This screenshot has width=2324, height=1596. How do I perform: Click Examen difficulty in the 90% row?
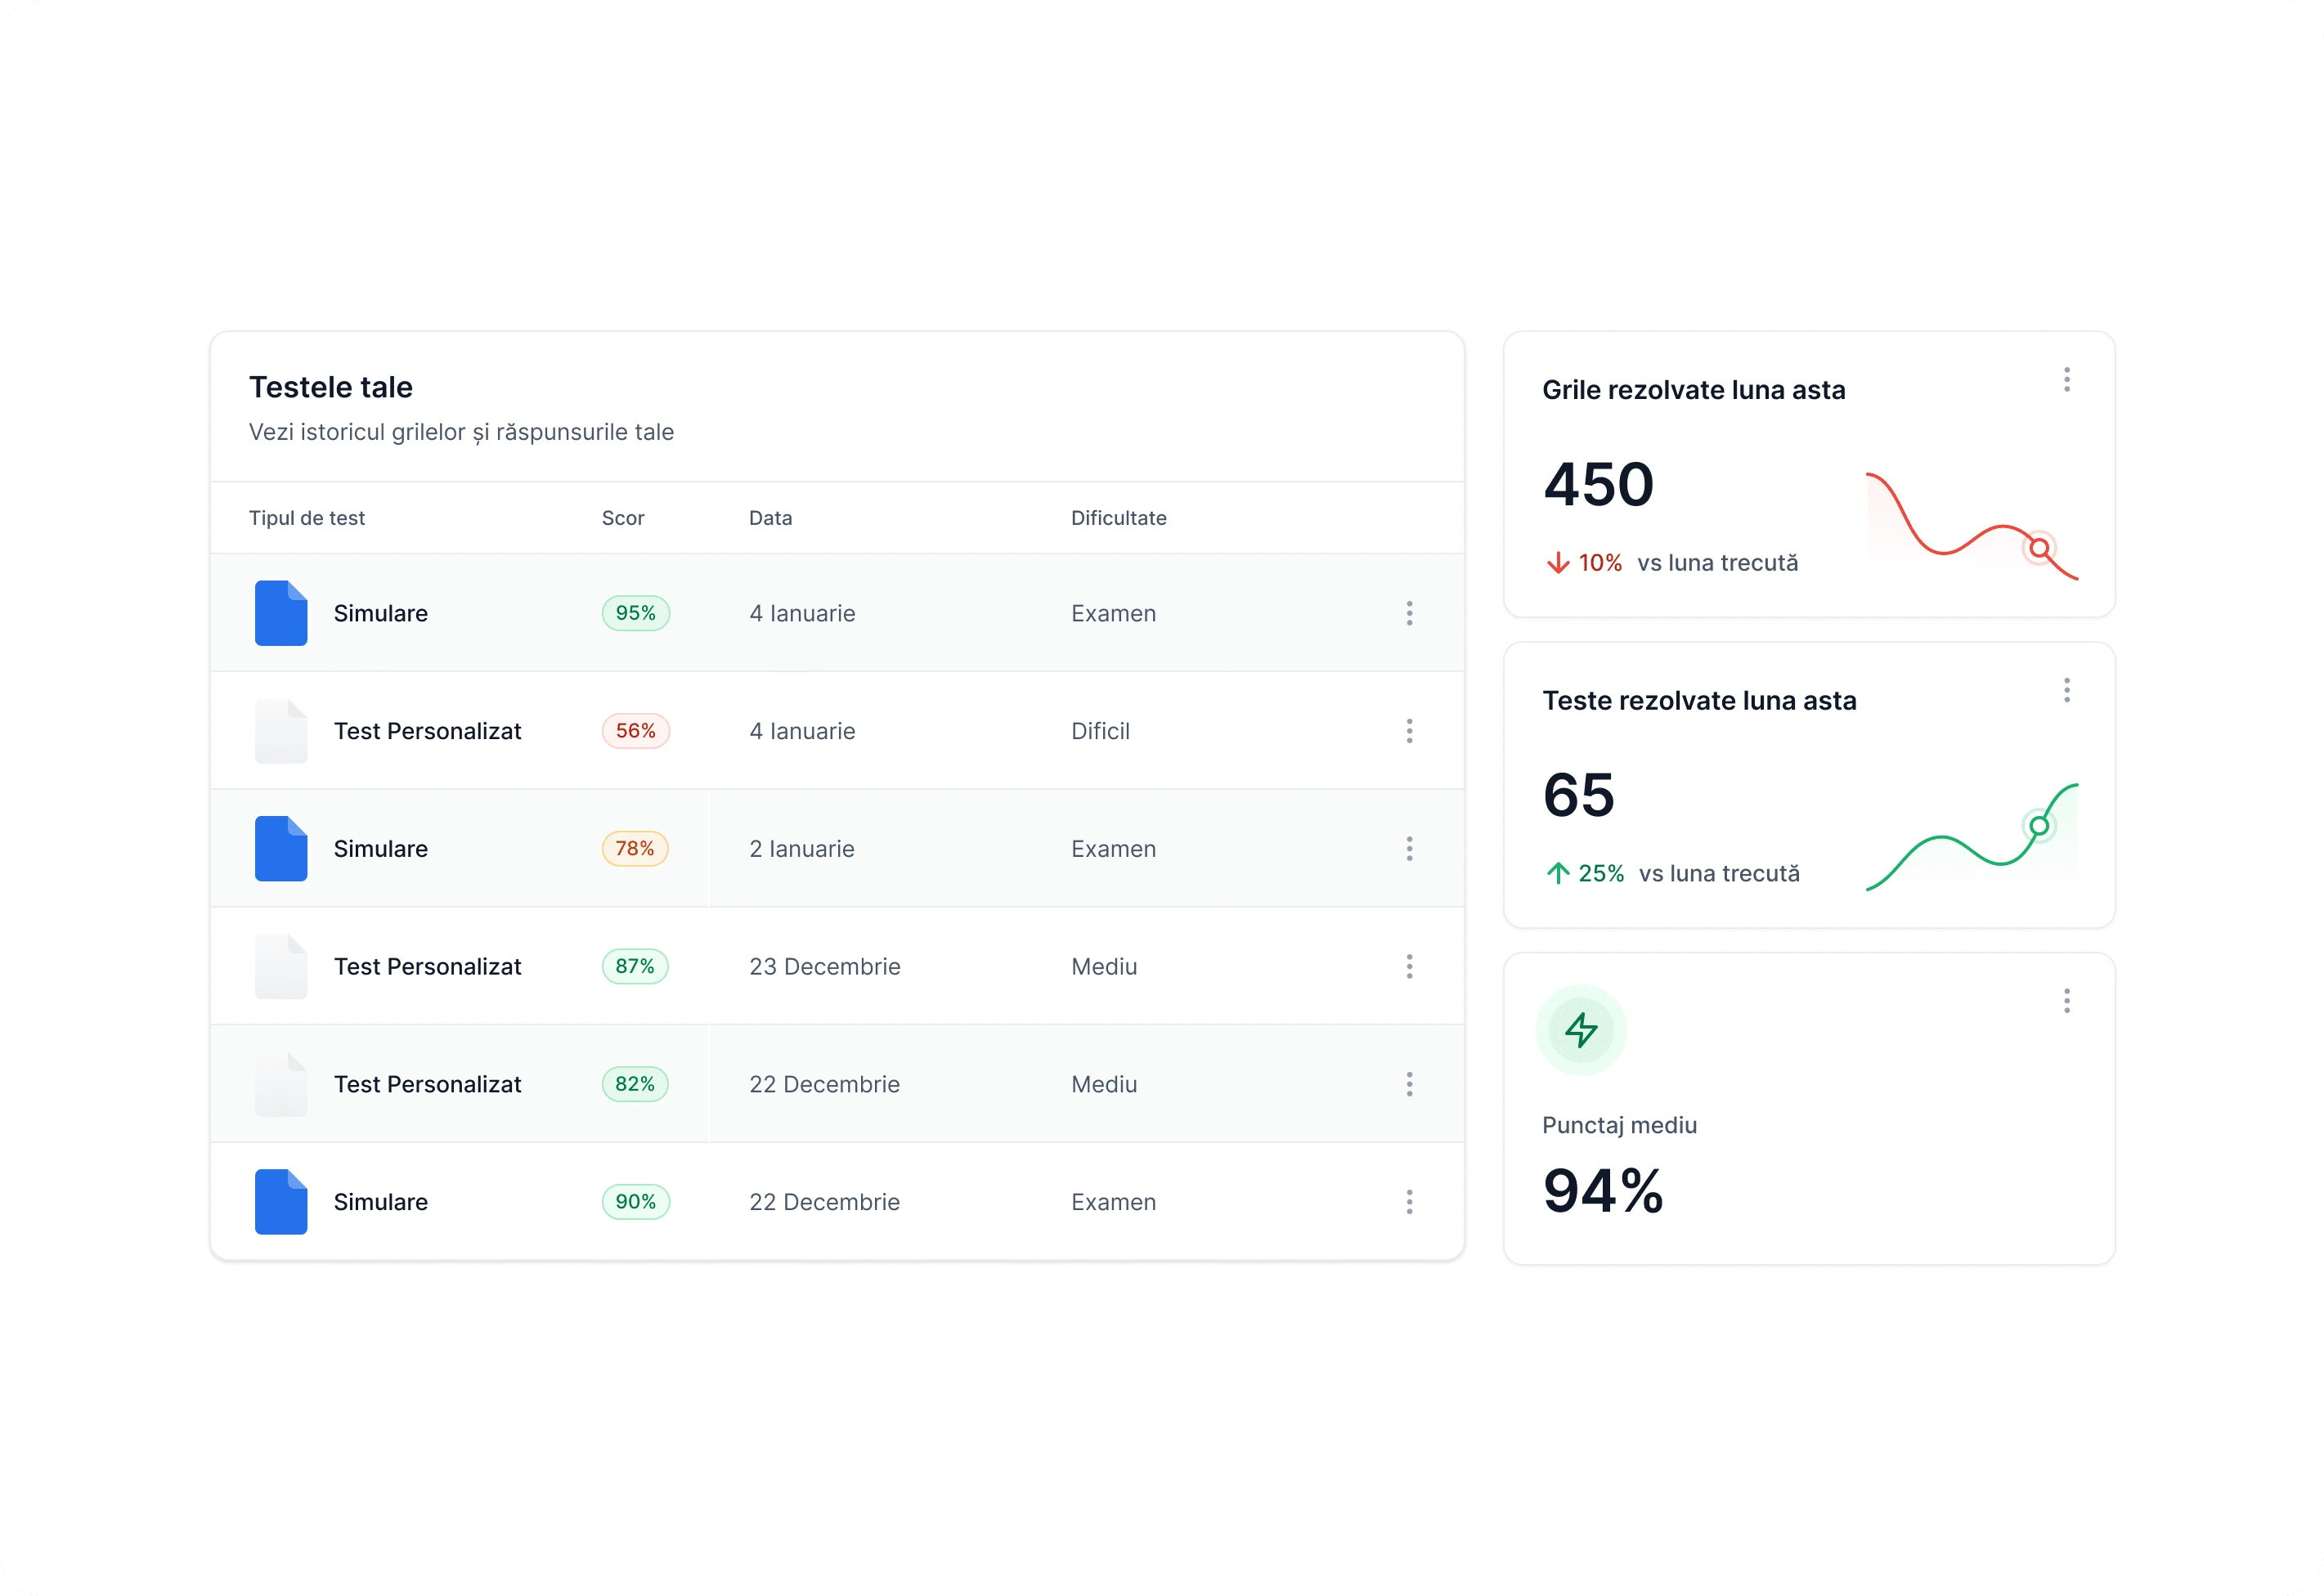point(1113,1202)
